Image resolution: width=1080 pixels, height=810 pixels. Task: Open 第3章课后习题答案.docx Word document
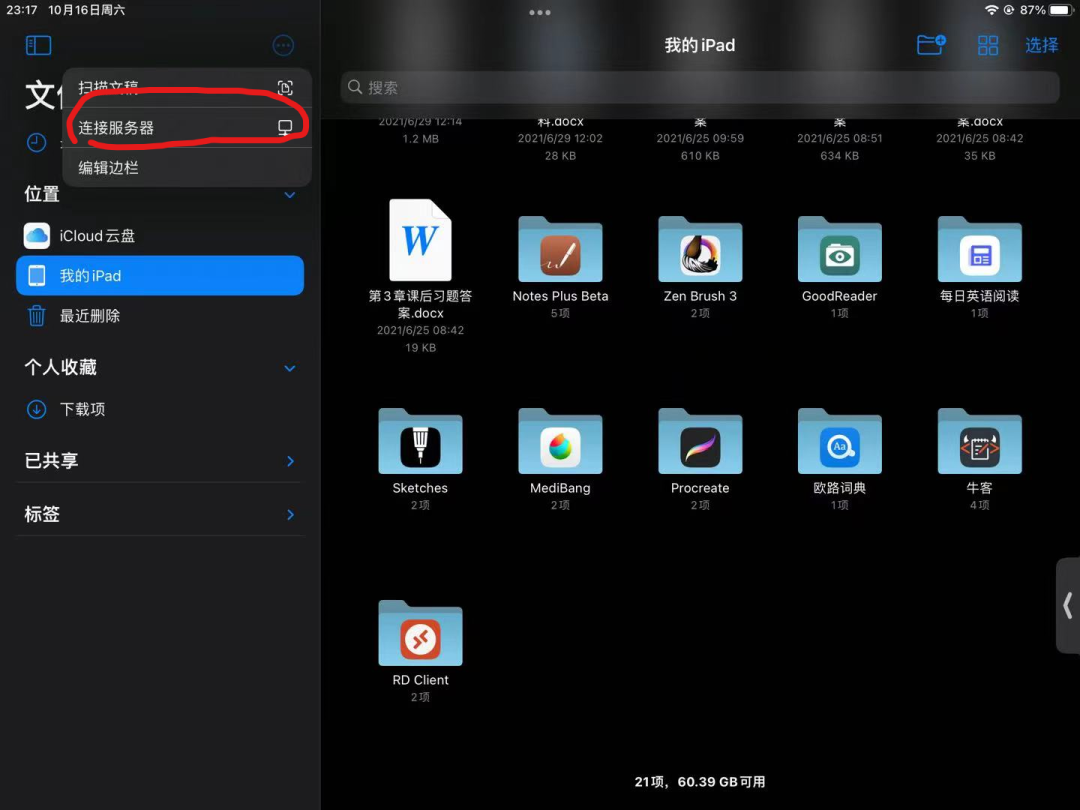tap(420, 276)
